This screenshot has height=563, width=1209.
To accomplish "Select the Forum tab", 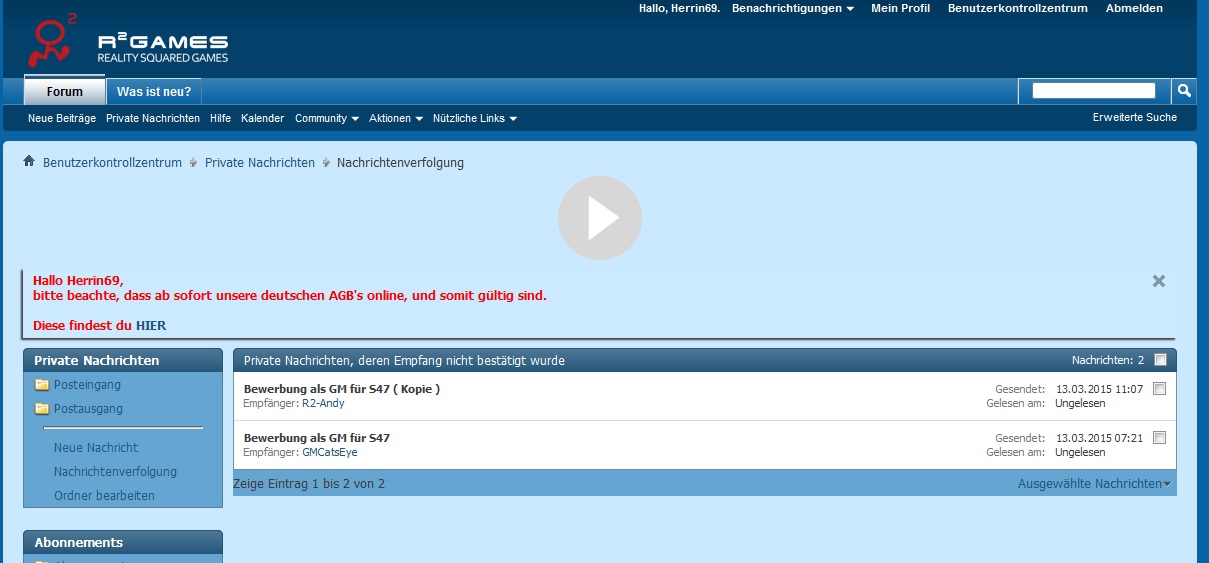I will pos(65,92).
